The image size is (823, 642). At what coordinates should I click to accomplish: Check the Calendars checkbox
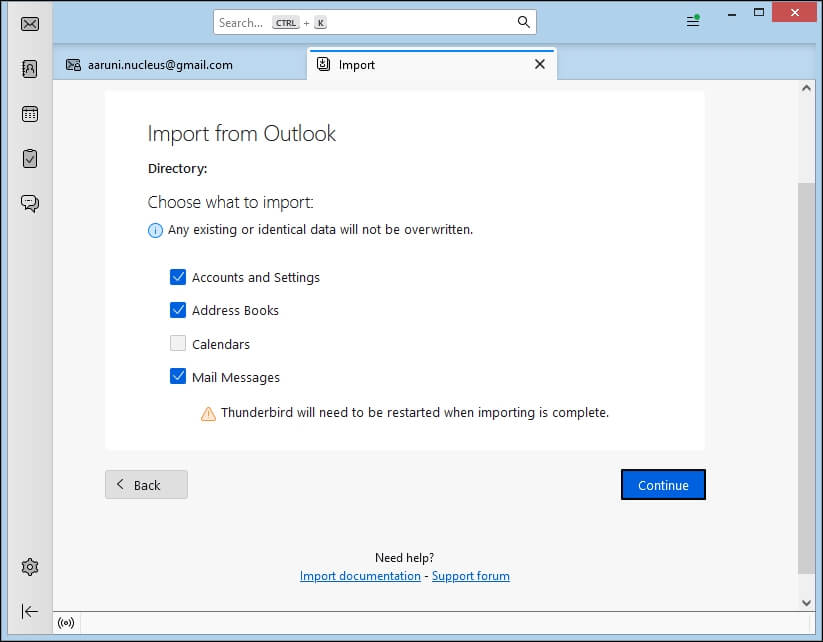178,343
